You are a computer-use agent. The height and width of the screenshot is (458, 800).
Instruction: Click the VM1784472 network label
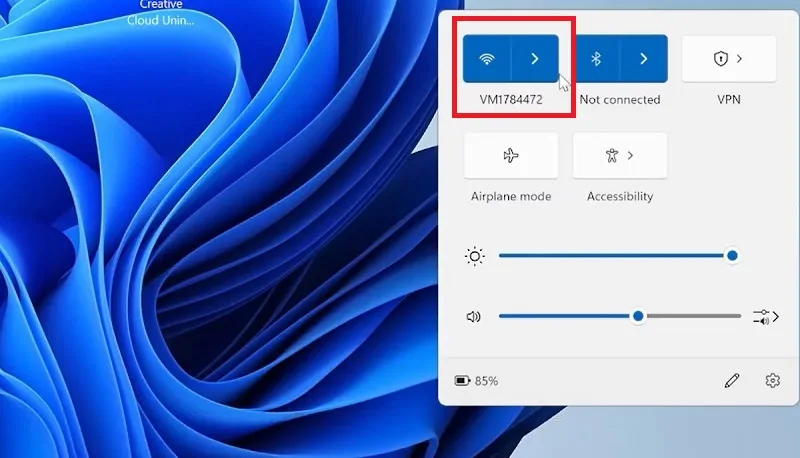511,99
